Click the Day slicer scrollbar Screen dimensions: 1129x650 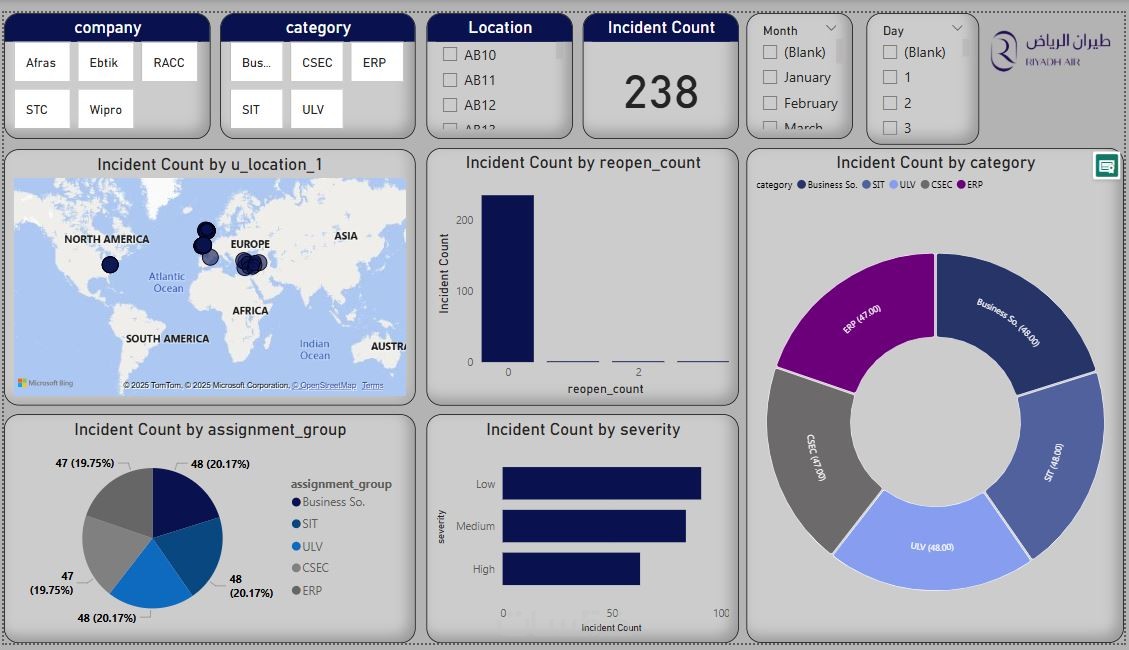(965, 48)
